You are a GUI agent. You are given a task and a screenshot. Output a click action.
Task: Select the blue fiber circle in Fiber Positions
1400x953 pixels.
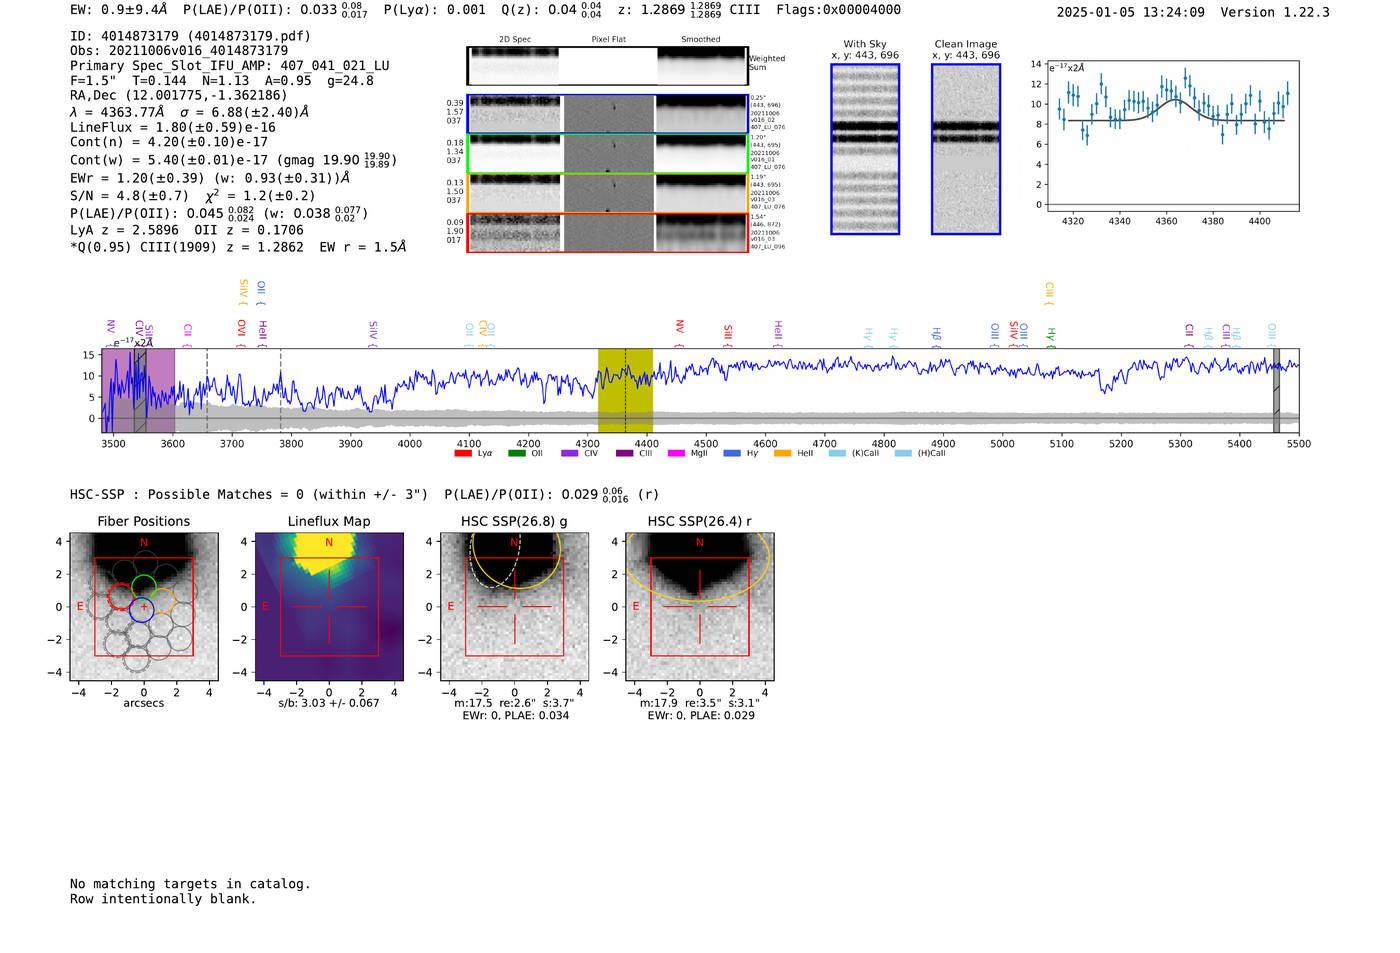coord(141,609)
